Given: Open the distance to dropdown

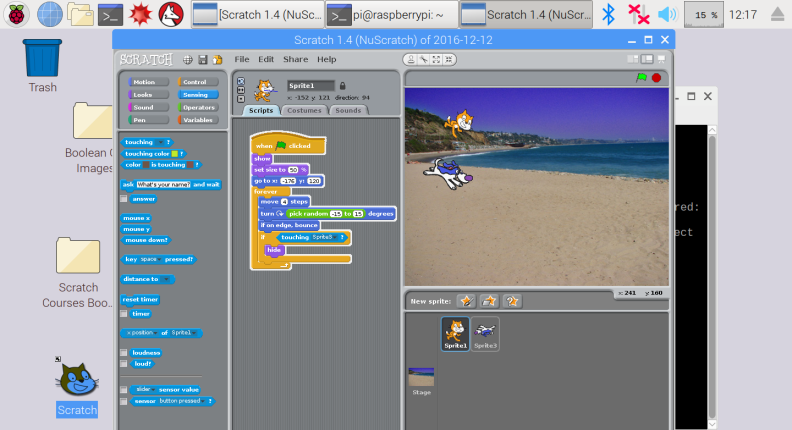Looking at the screenshot, I should (x=166, y=279).
